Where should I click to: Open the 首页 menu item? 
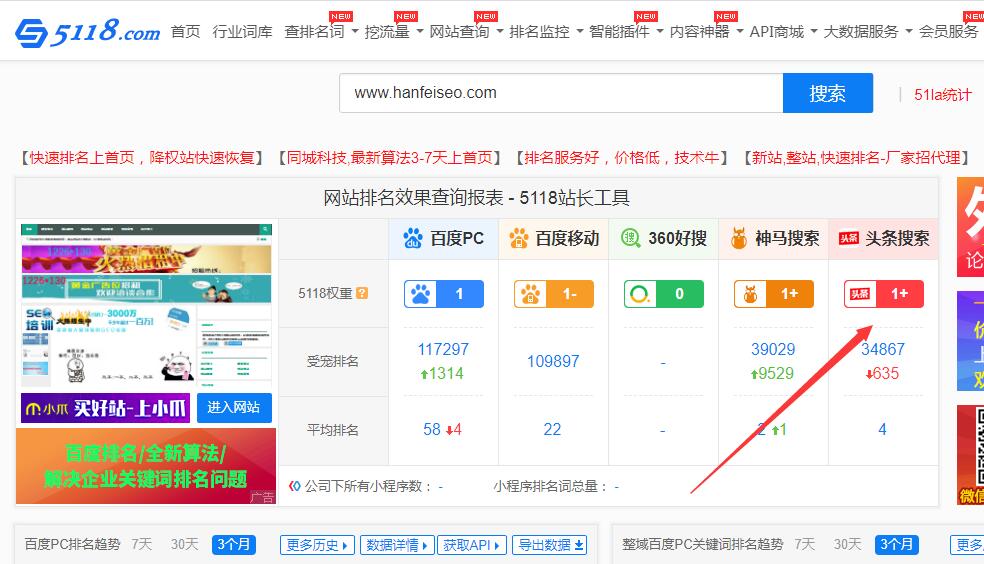tap(185, 31)
